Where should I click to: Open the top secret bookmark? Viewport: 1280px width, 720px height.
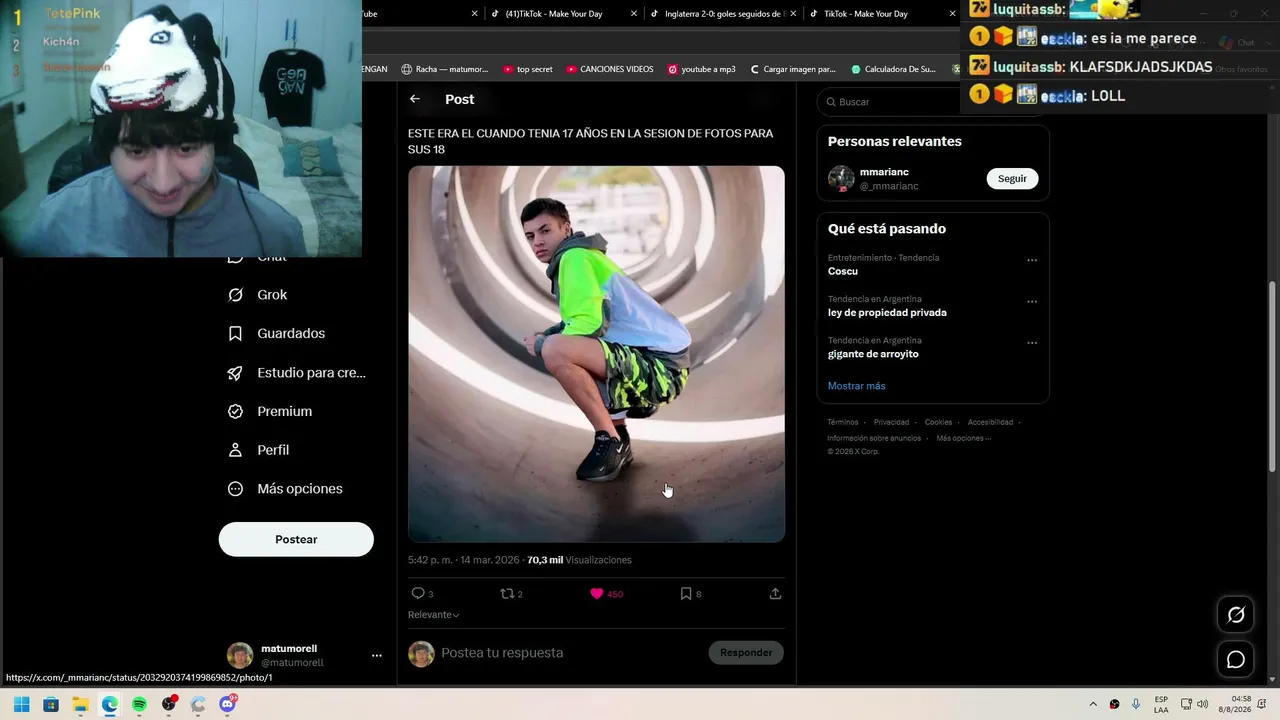(x=527, y=69)
